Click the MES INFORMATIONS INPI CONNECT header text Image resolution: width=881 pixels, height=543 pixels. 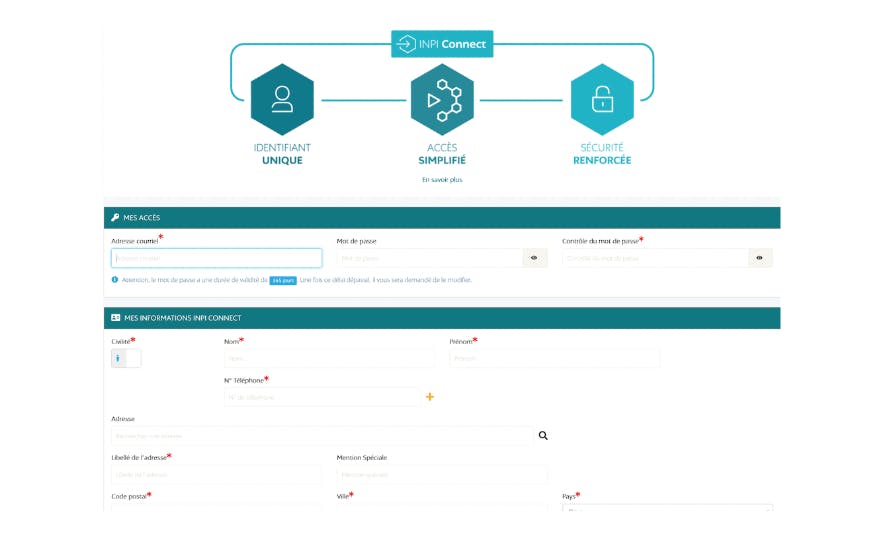point(183,318)
